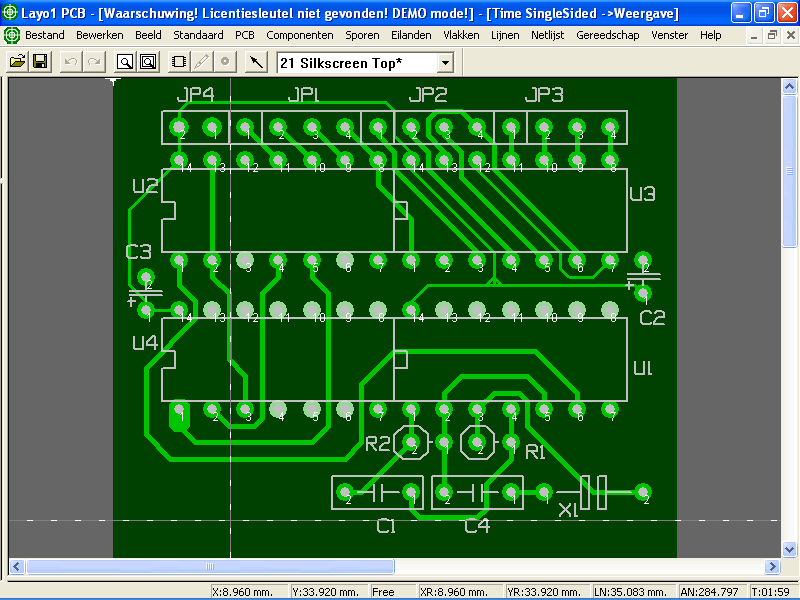Viewport: 800px width, 600px height.
Task: Open the Bestand menu
Action: tap(45, 35)
